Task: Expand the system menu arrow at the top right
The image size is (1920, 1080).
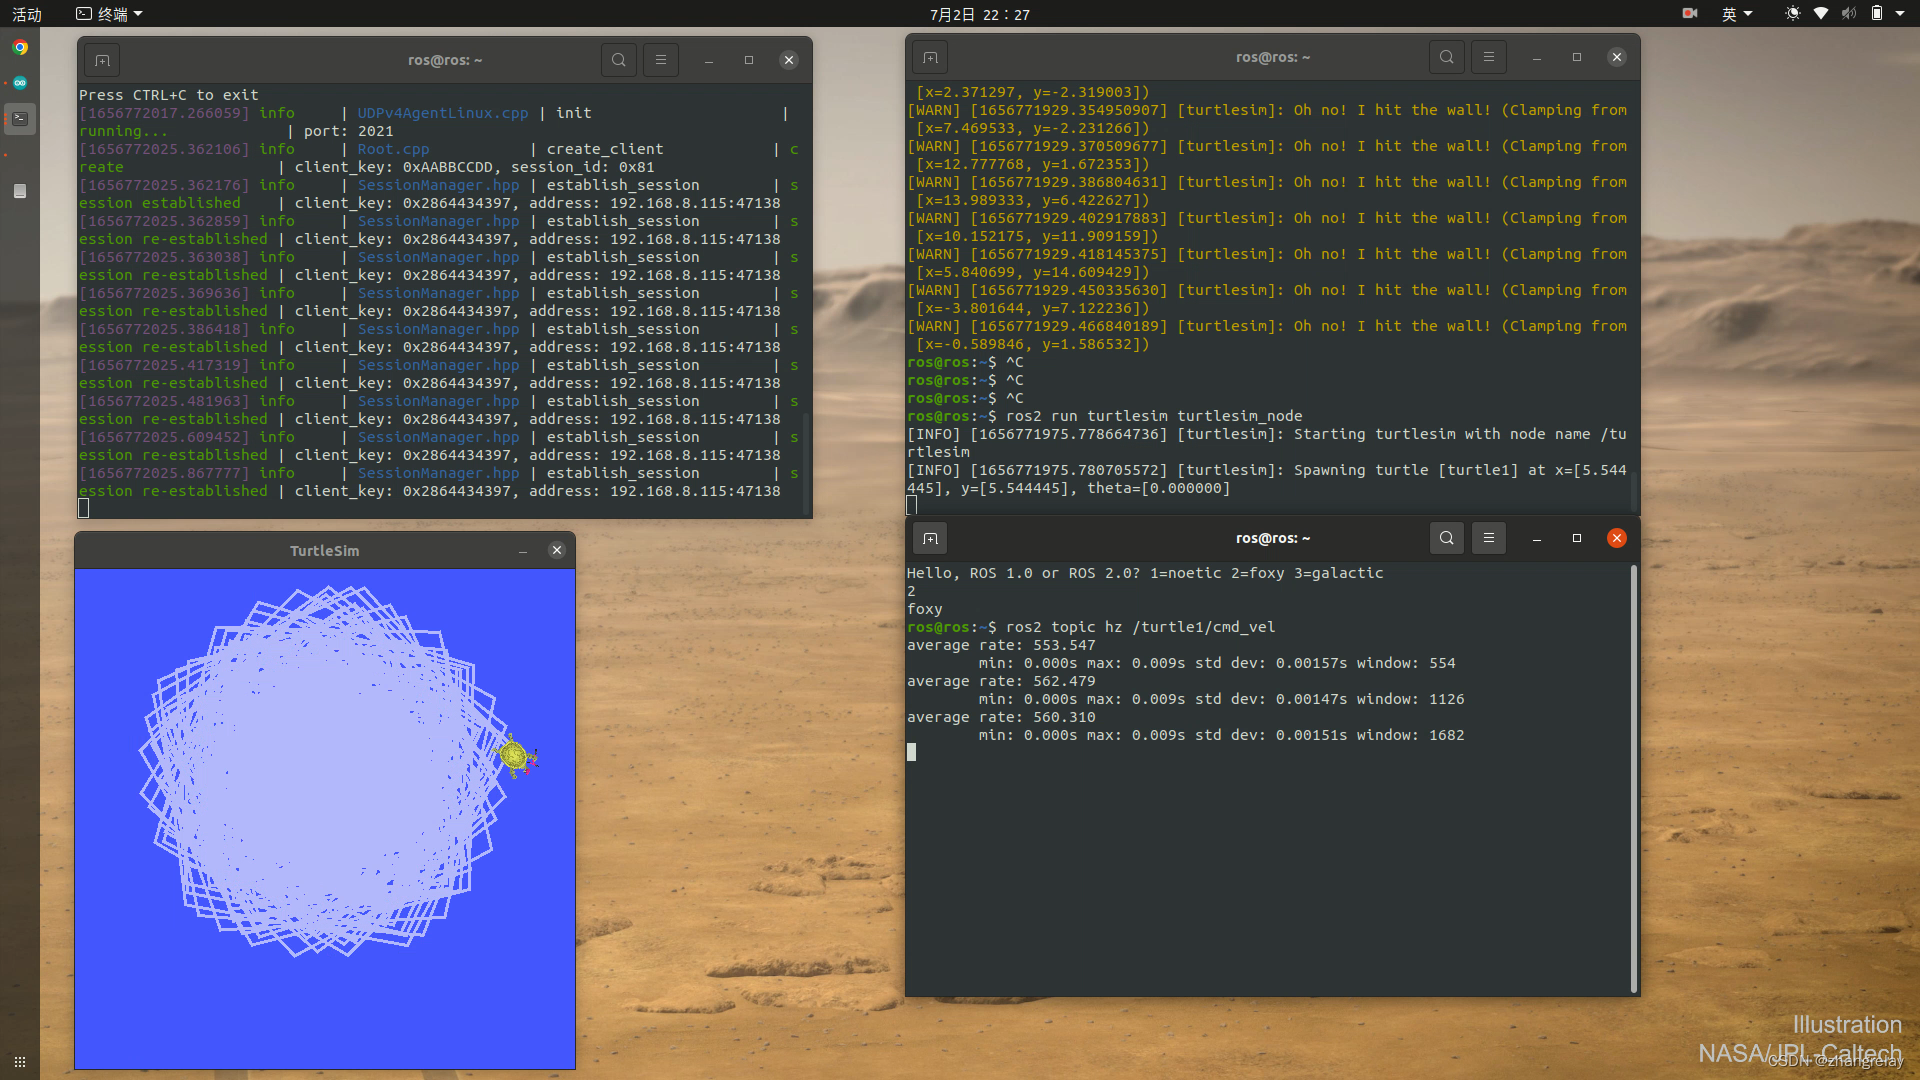Action: point(1900,14)
